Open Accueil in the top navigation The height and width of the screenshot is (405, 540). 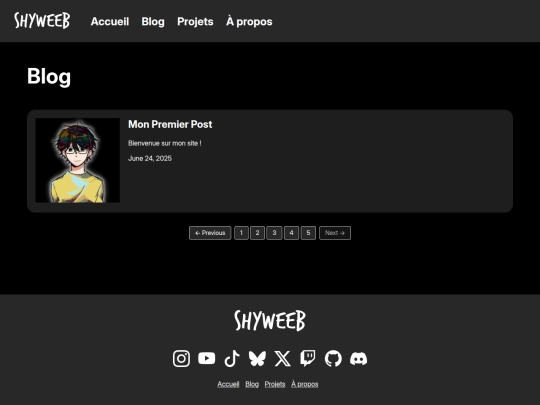click(x=110, y=21)
